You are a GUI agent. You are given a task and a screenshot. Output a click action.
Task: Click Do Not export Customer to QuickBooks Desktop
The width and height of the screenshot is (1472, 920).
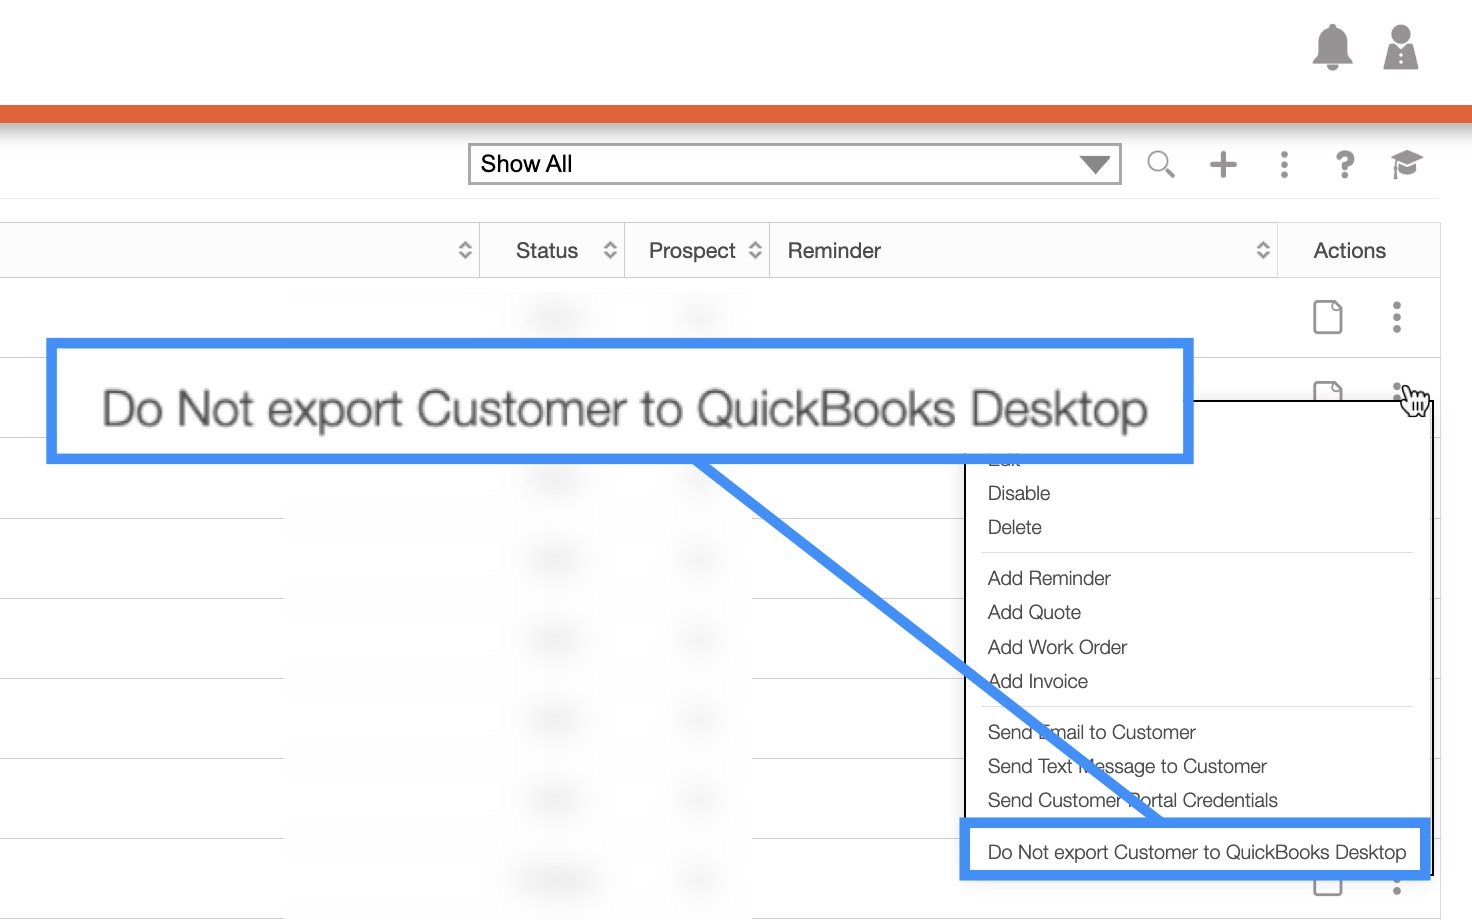[x=1196, y=852]
